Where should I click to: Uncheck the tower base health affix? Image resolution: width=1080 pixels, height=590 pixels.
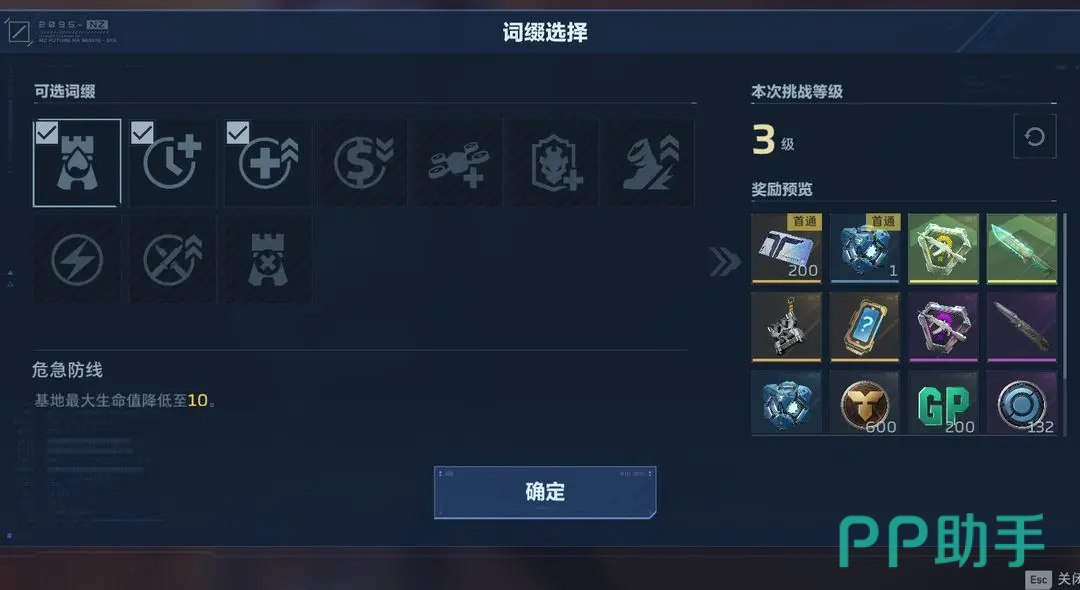pyautogui.click(x=77, y=163)
